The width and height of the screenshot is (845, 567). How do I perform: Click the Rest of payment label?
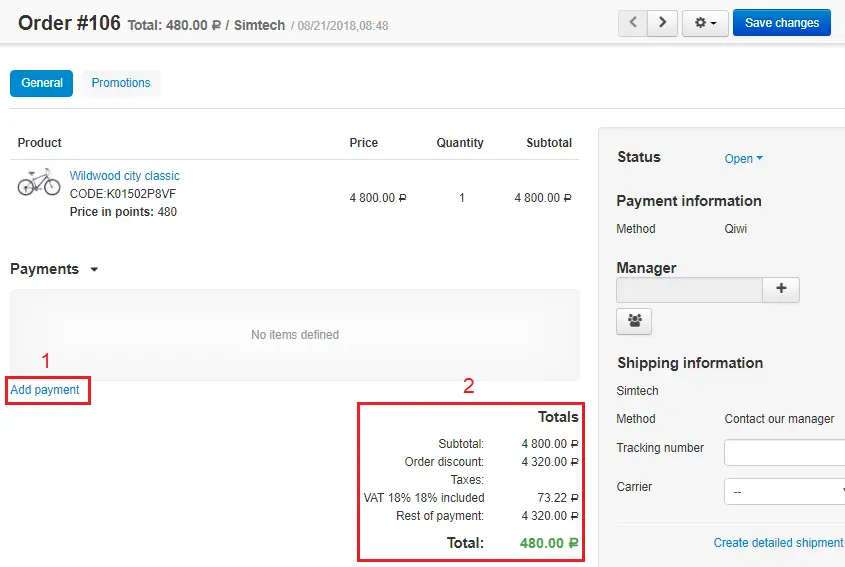(x=440, y=516)
